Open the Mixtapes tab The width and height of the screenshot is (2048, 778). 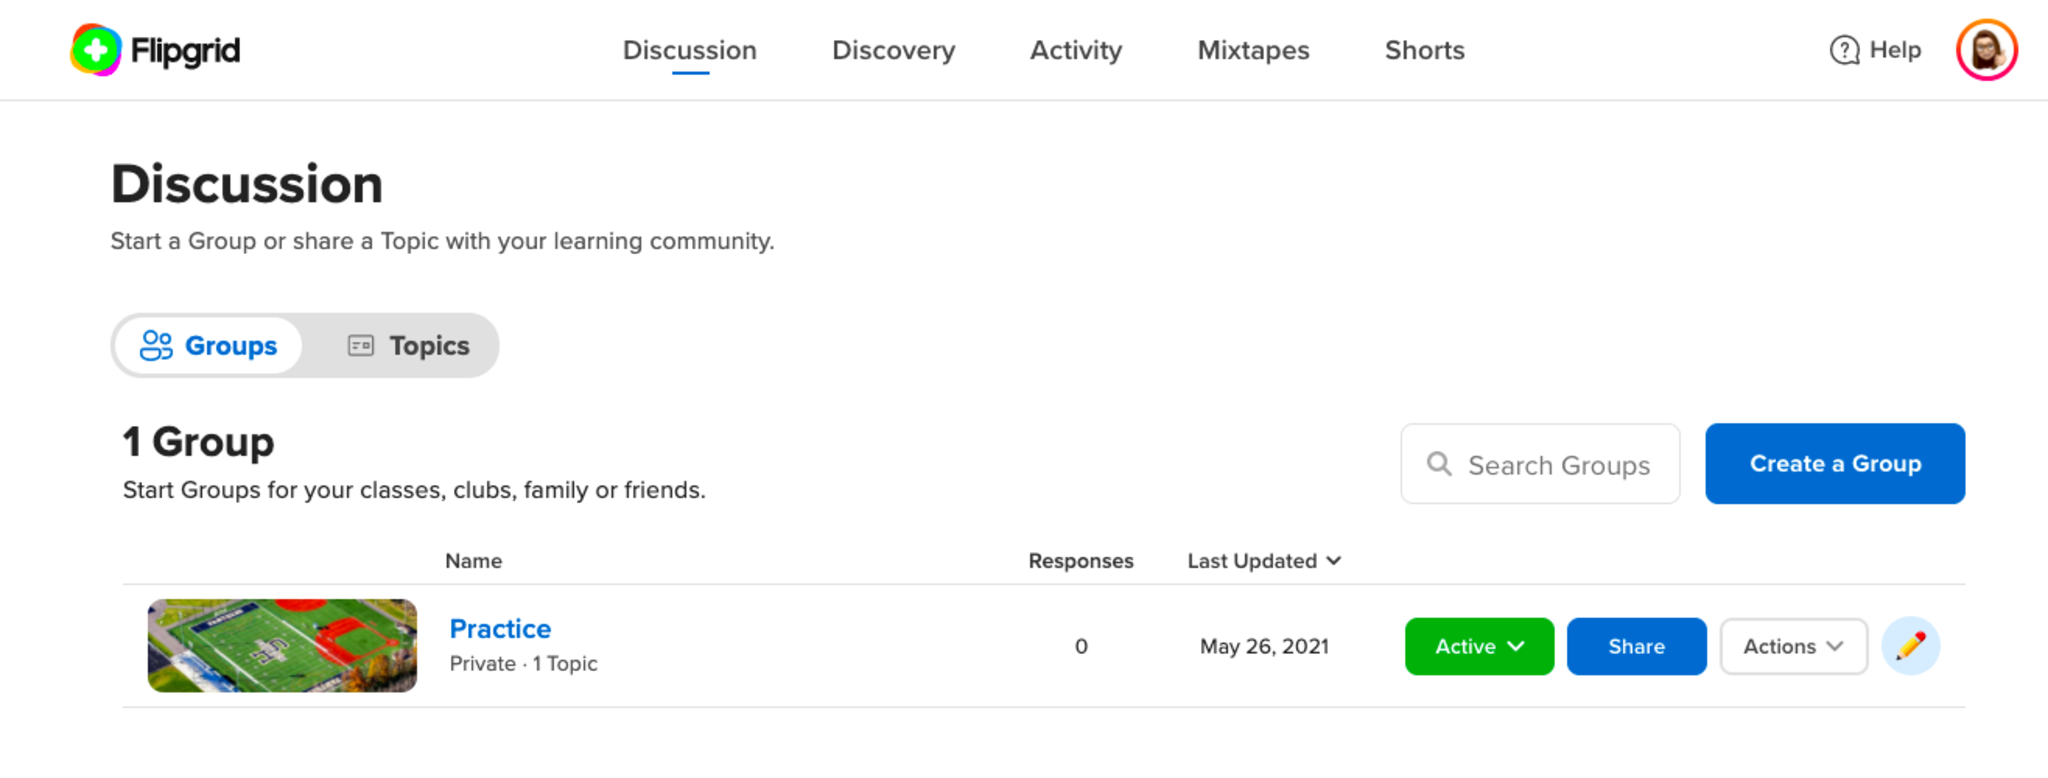[1253, 50]
